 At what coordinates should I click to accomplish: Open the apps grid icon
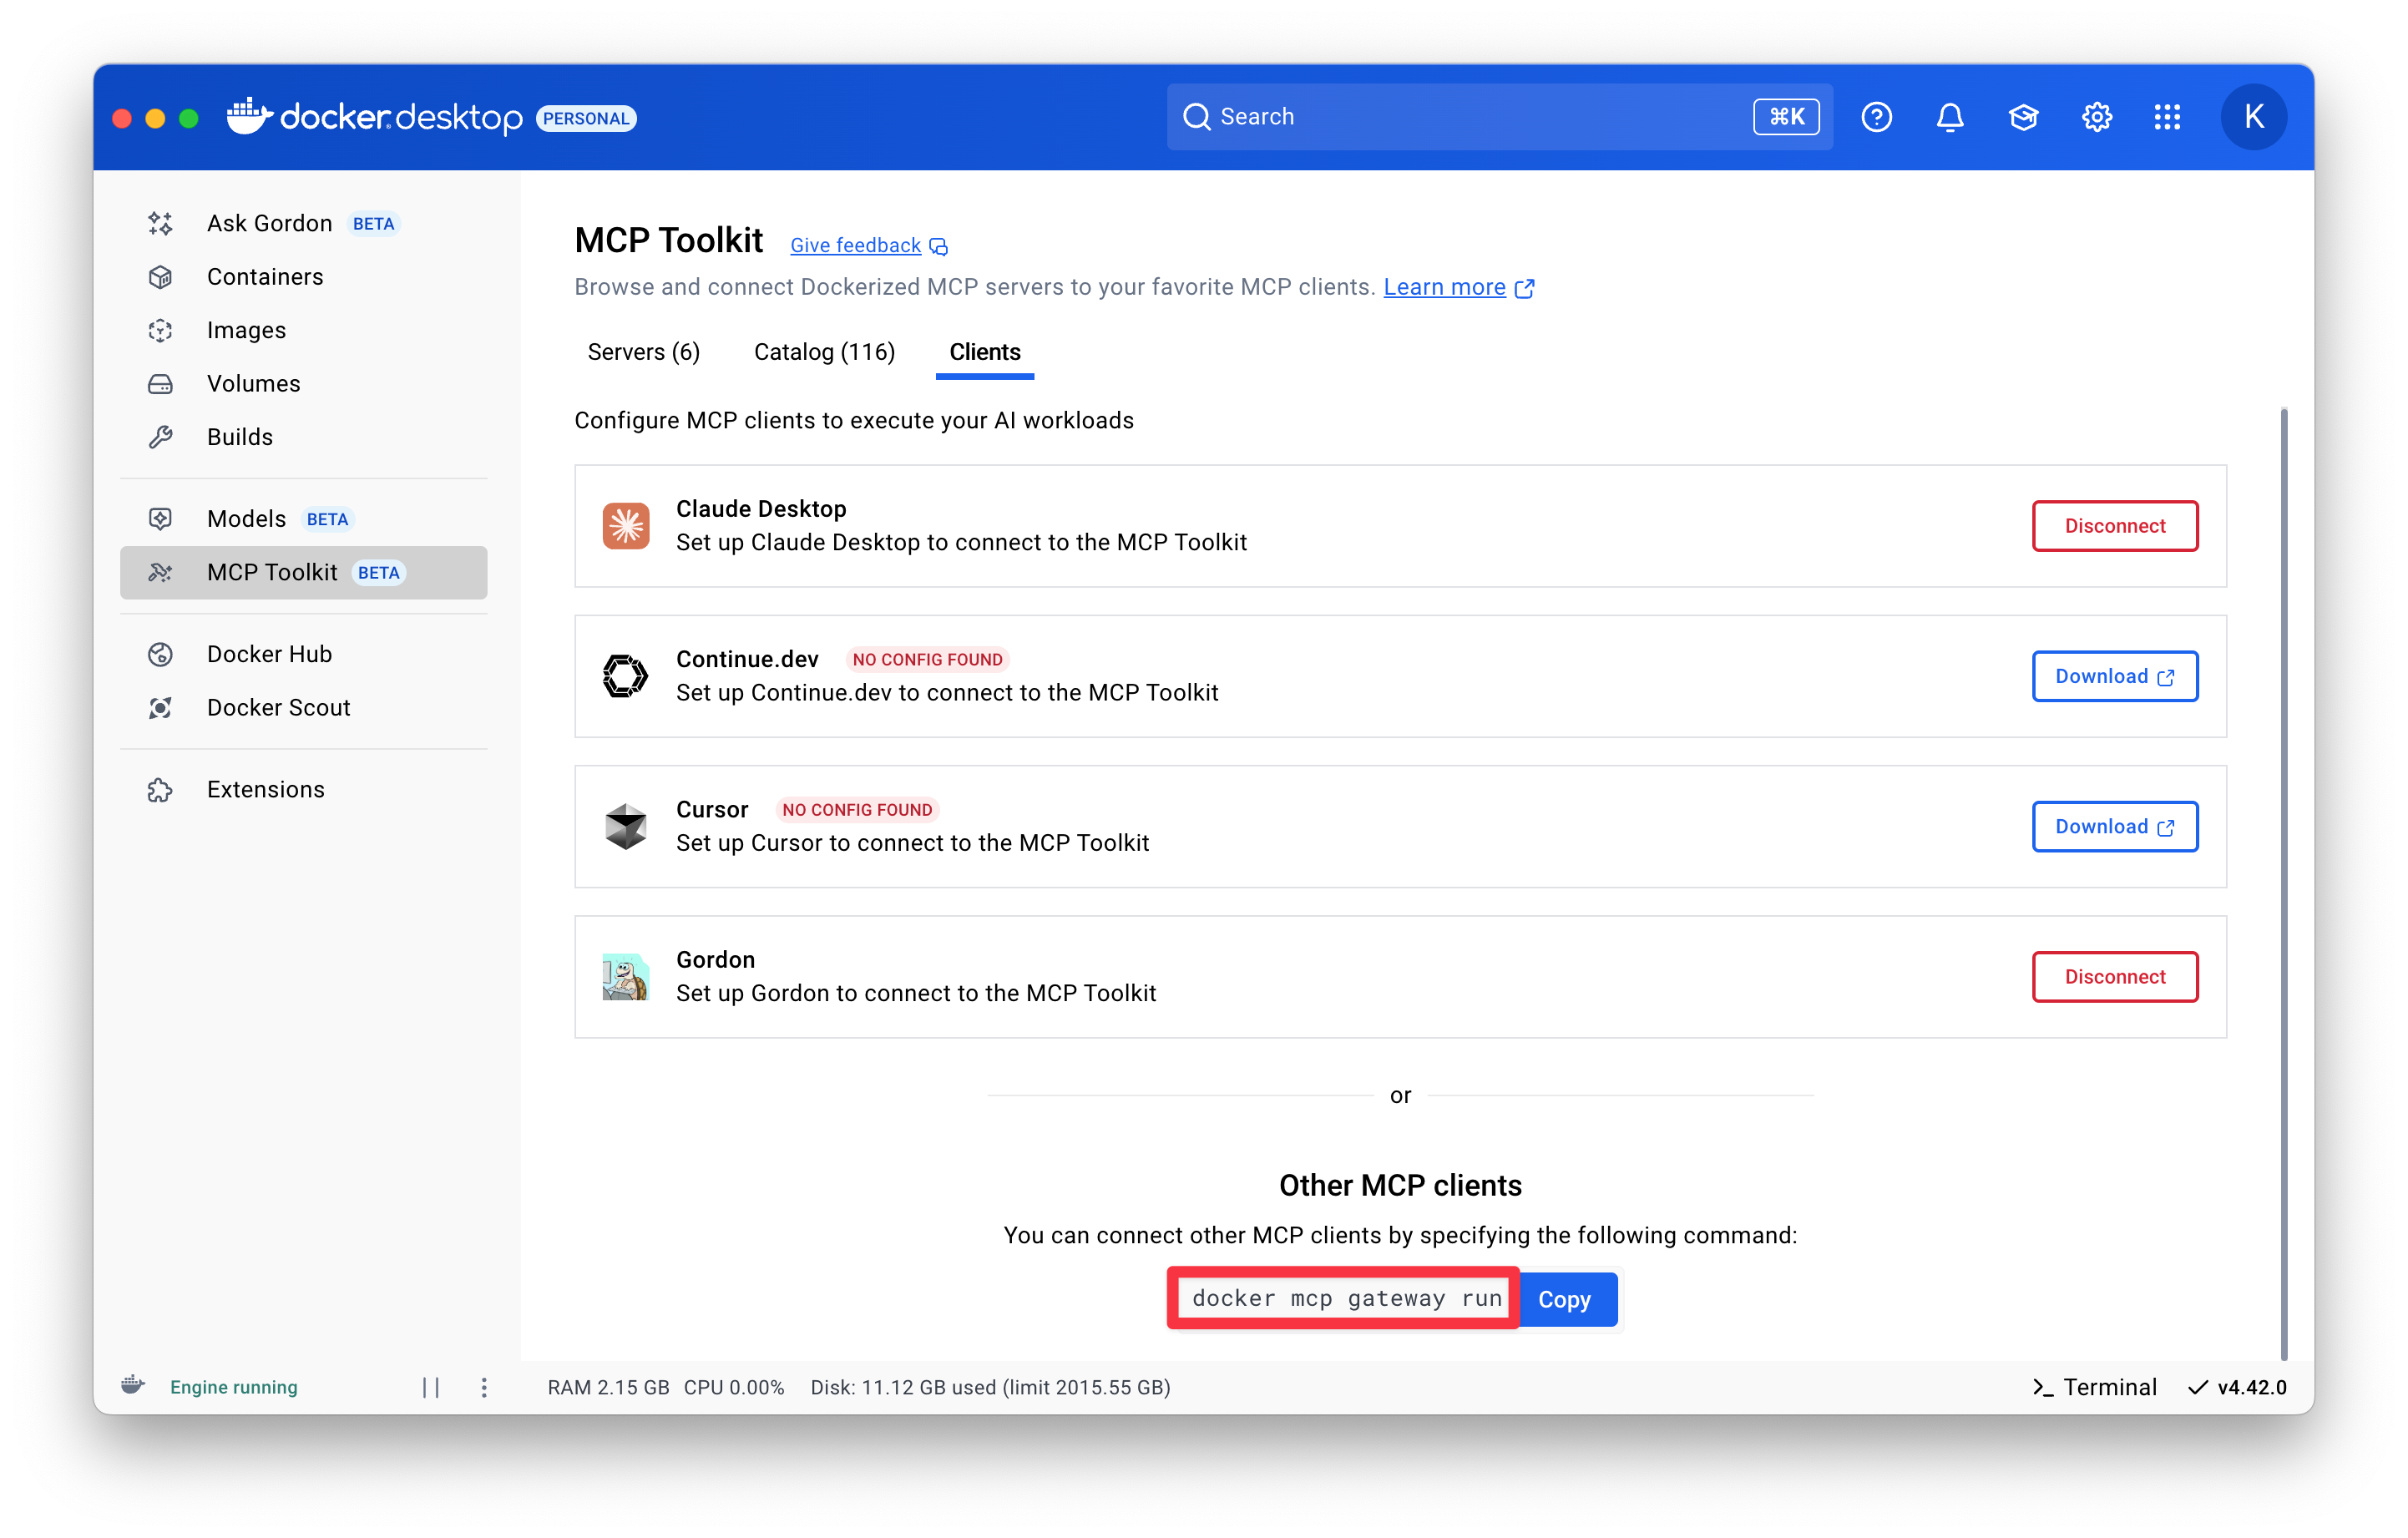click(x=2167, y=117)
